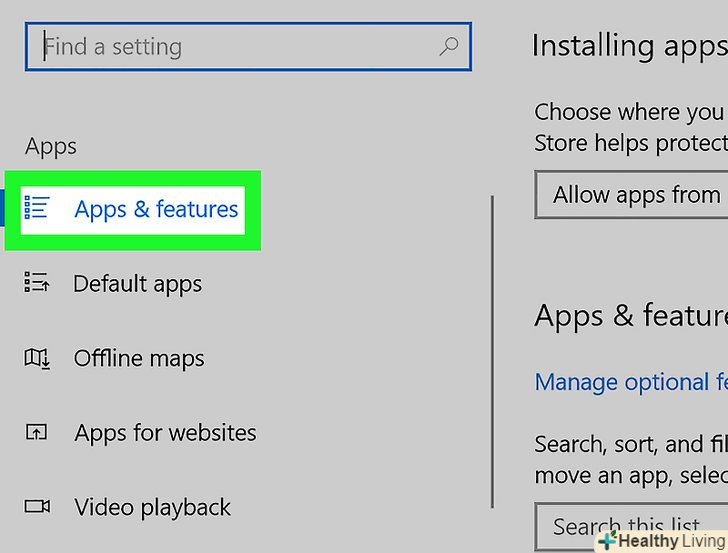
Task: Click the Offline maps map icon
Action: (37, 358)
